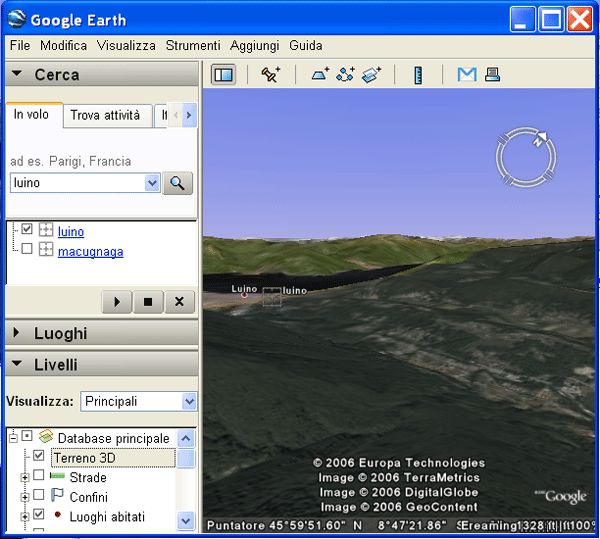Open the macugnaga search result link
This screenshot has height=539, width=600.
tap(91, 252)
